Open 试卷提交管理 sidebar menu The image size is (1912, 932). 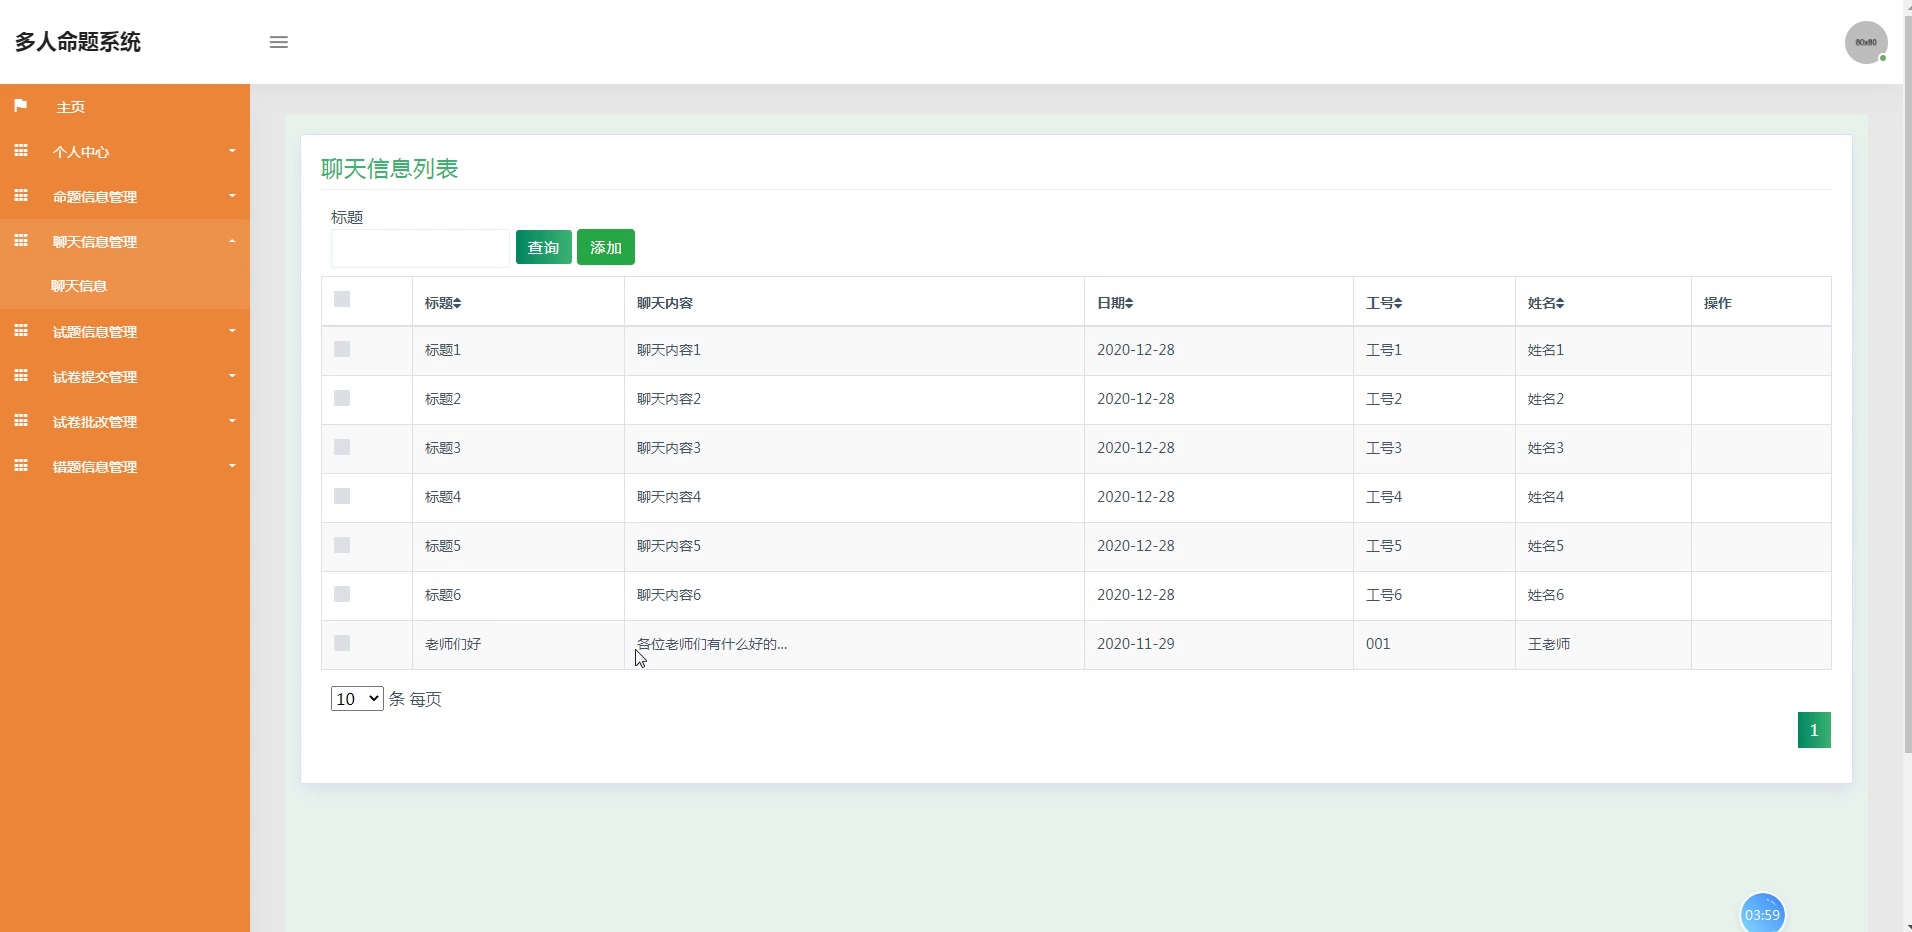tap(95, 377)
